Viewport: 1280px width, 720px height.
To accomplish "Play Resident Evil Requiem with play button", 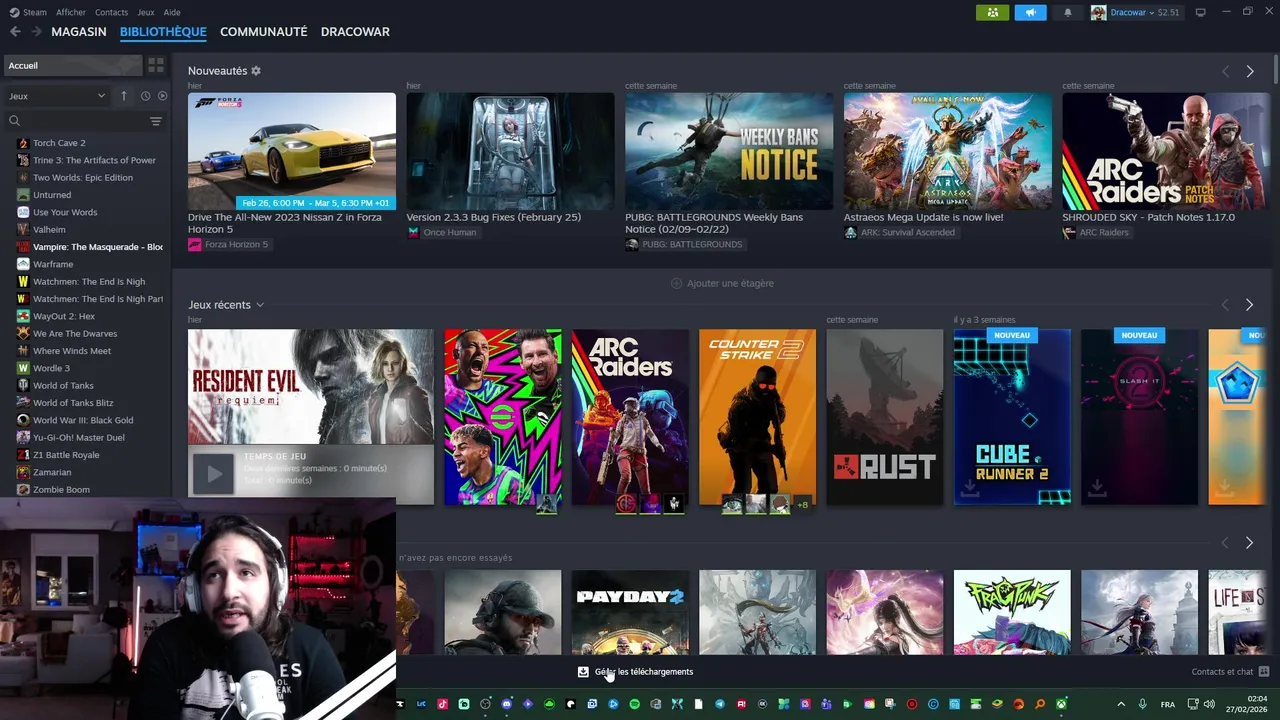I will (x=214, y=475).
